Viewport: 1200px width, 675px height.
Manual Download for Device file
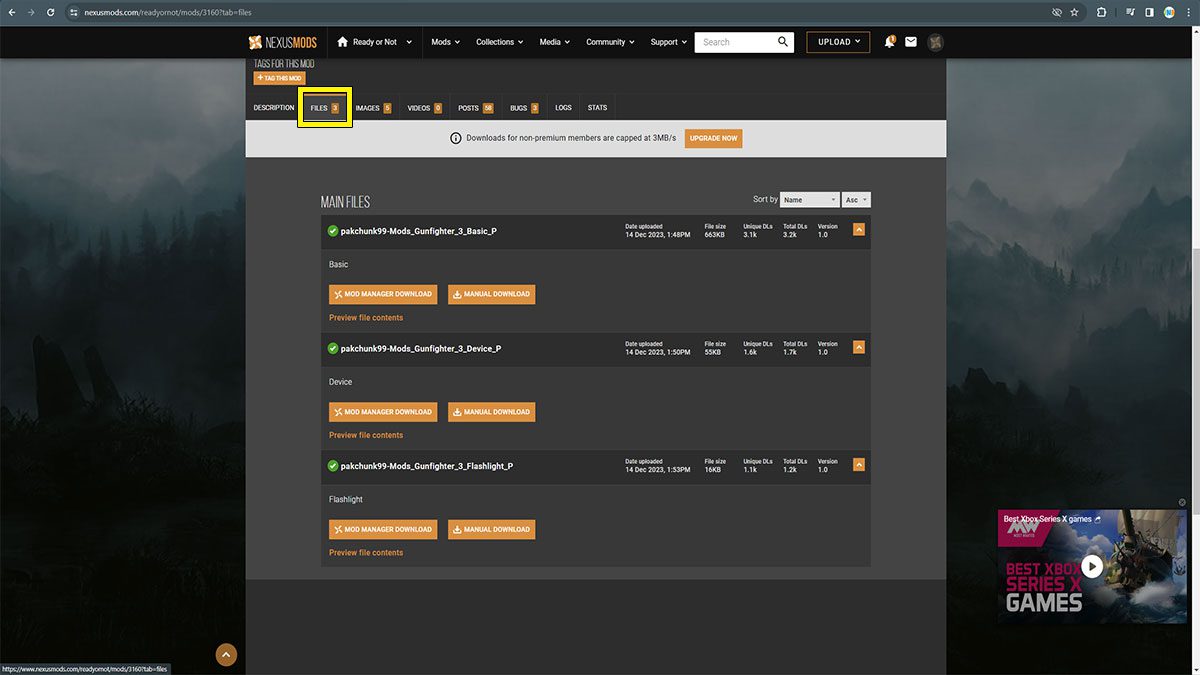click(491, 412)
